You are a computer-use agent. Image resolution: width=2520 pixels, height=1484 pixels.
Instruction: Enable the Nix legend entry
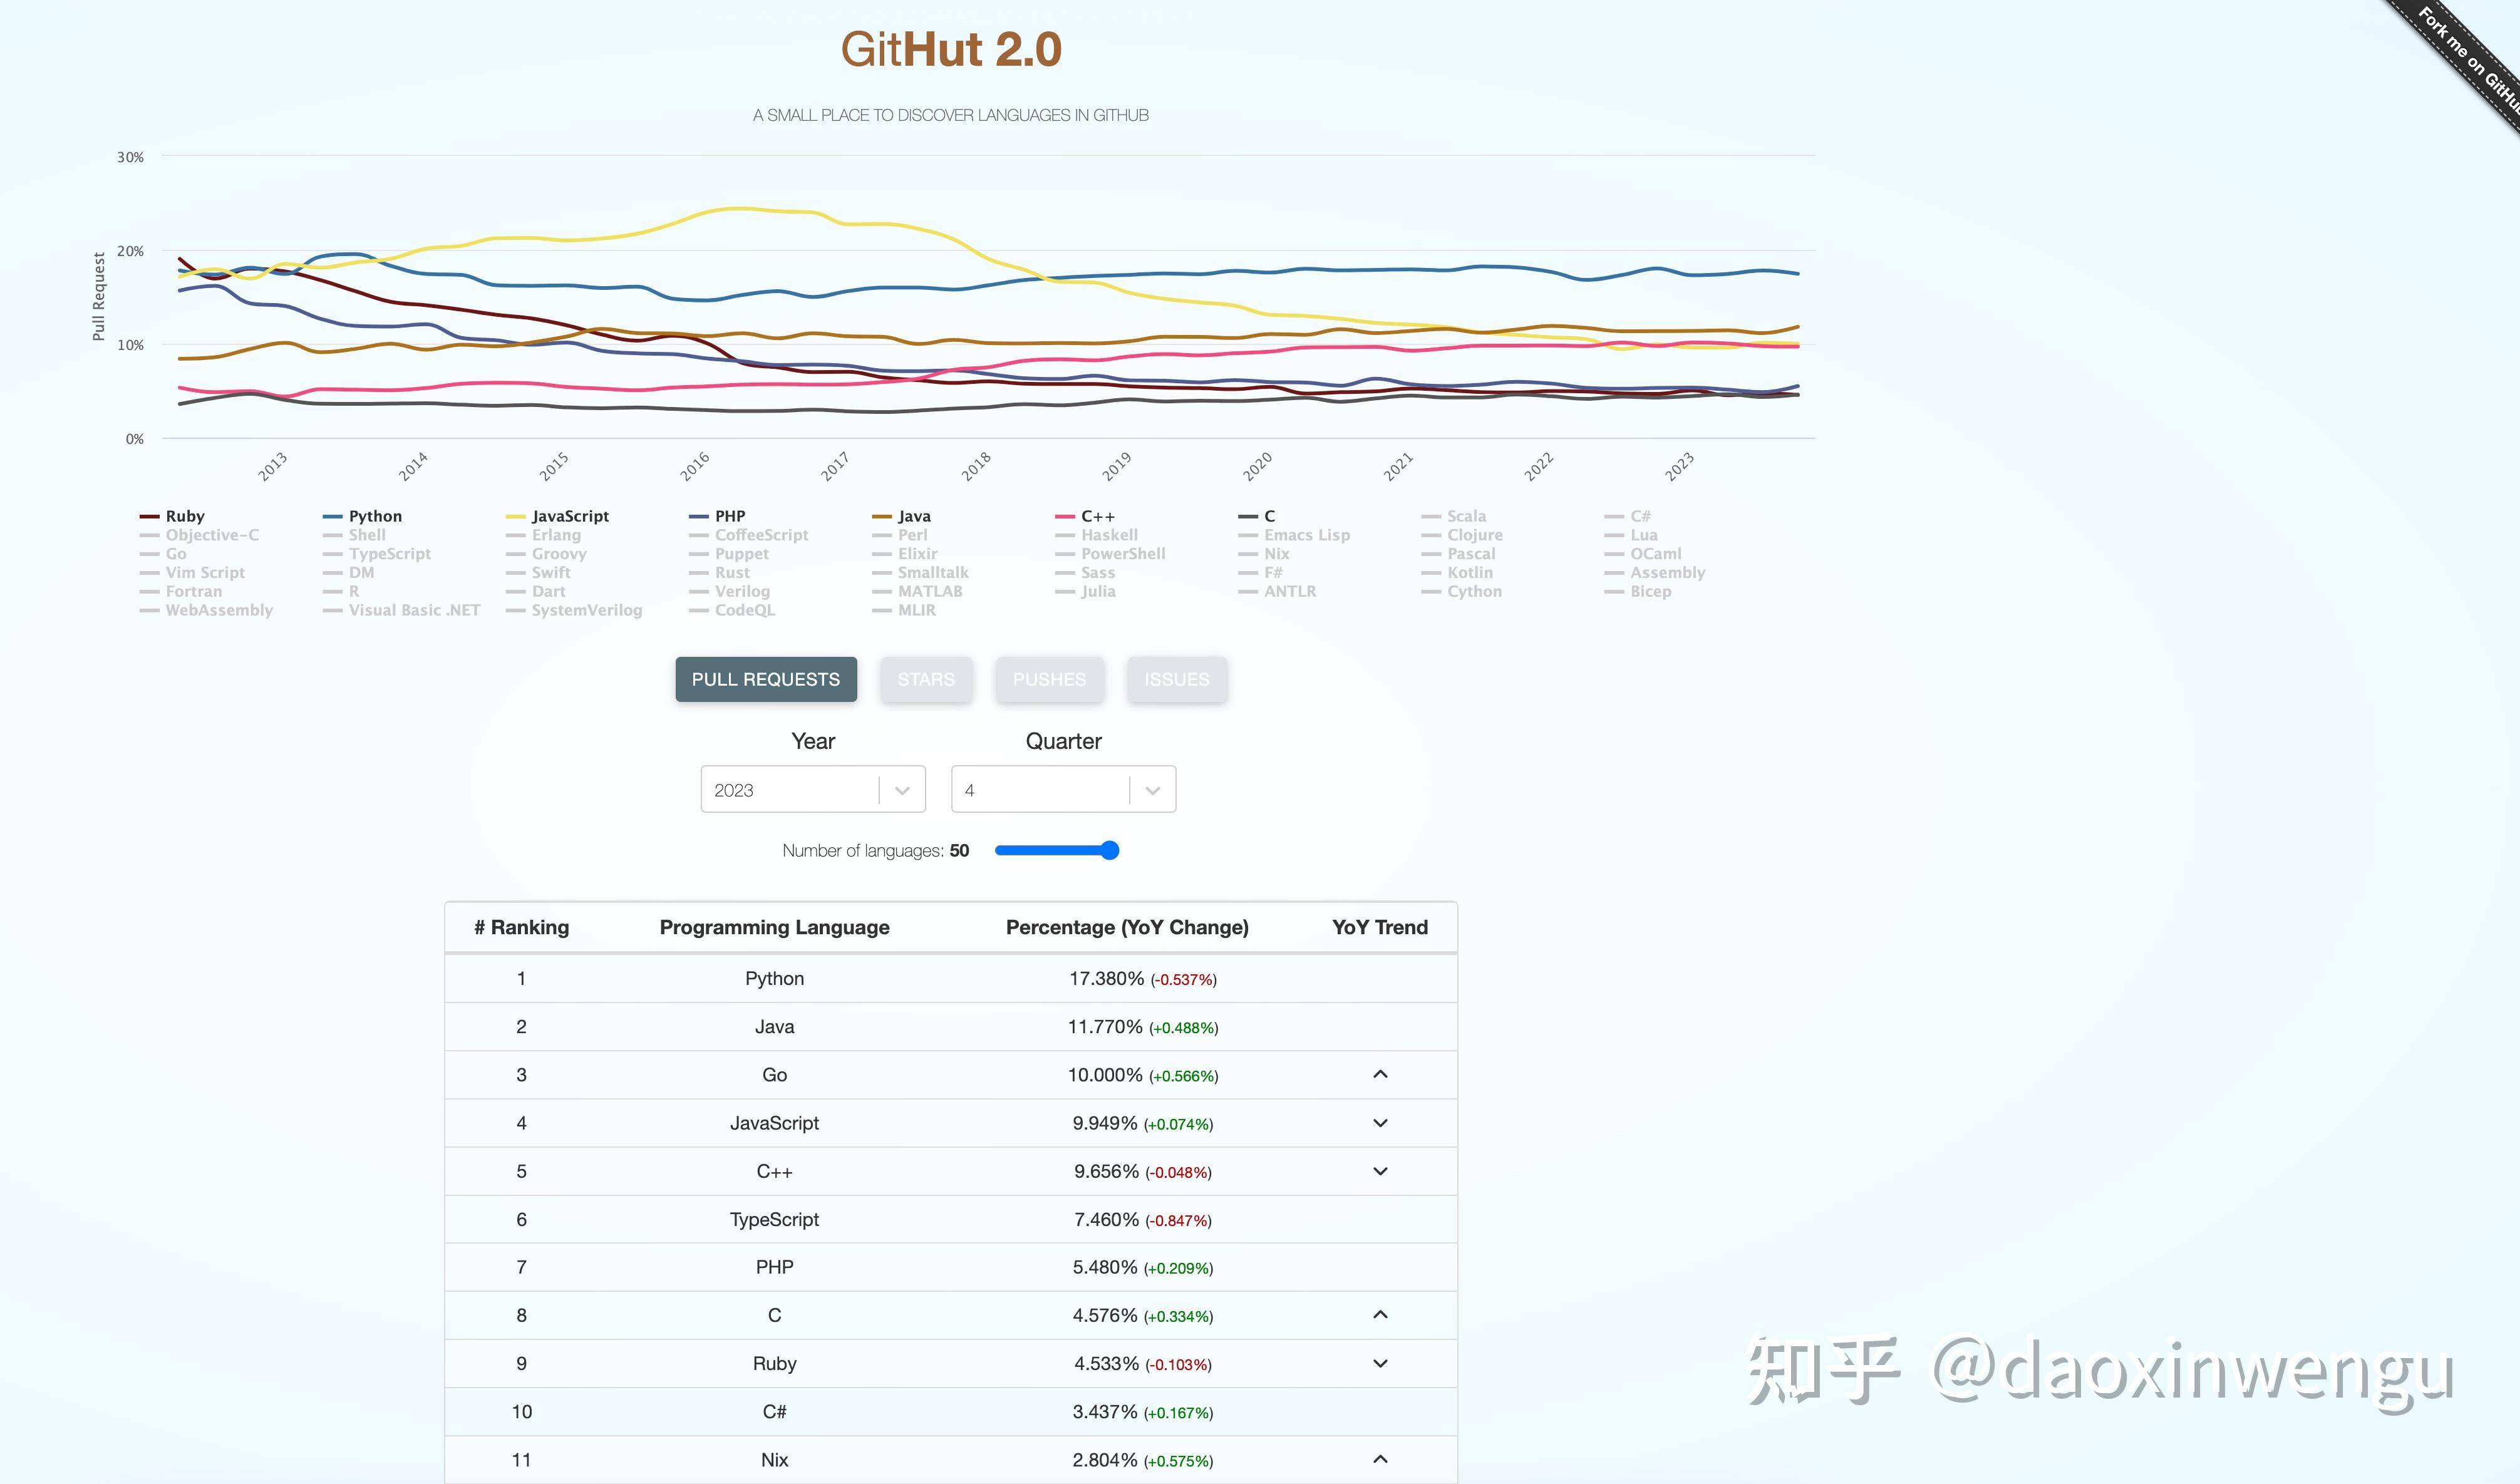[1264, 554]
